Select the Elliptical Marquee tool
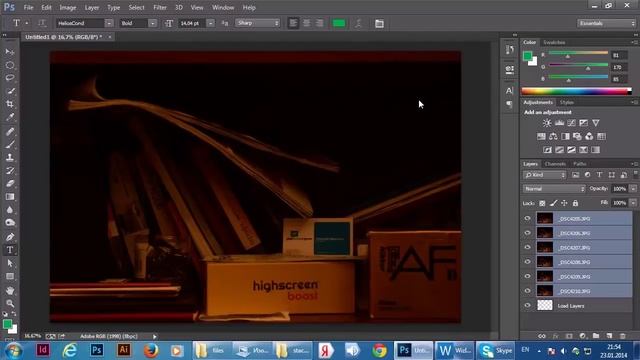 click(x=10, y=65)
